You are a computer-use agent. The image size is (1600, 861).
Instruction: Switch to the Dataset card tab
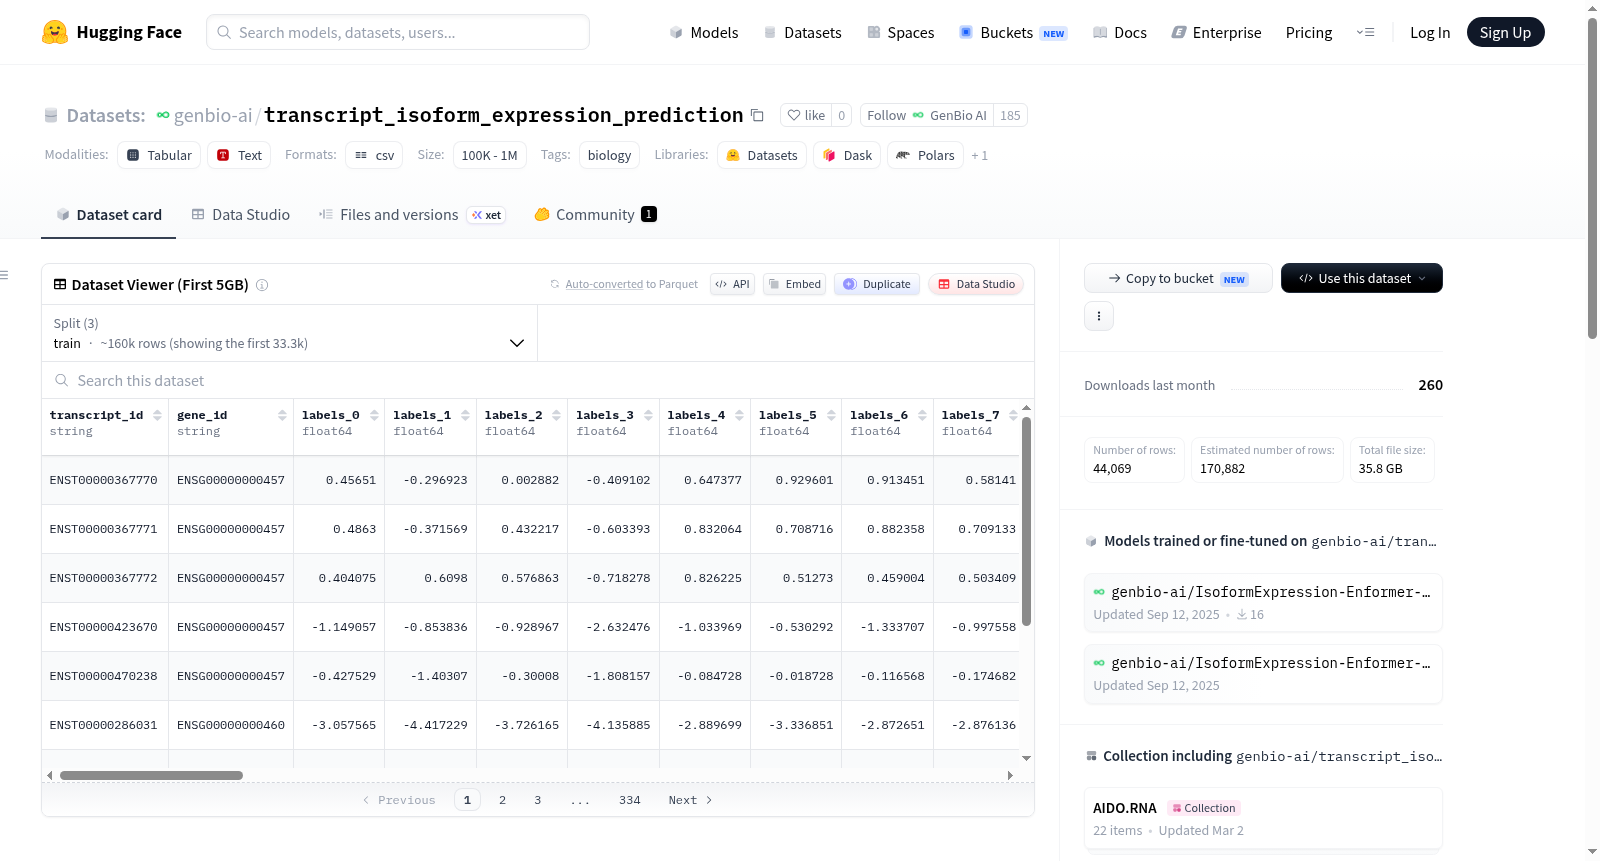108,215
